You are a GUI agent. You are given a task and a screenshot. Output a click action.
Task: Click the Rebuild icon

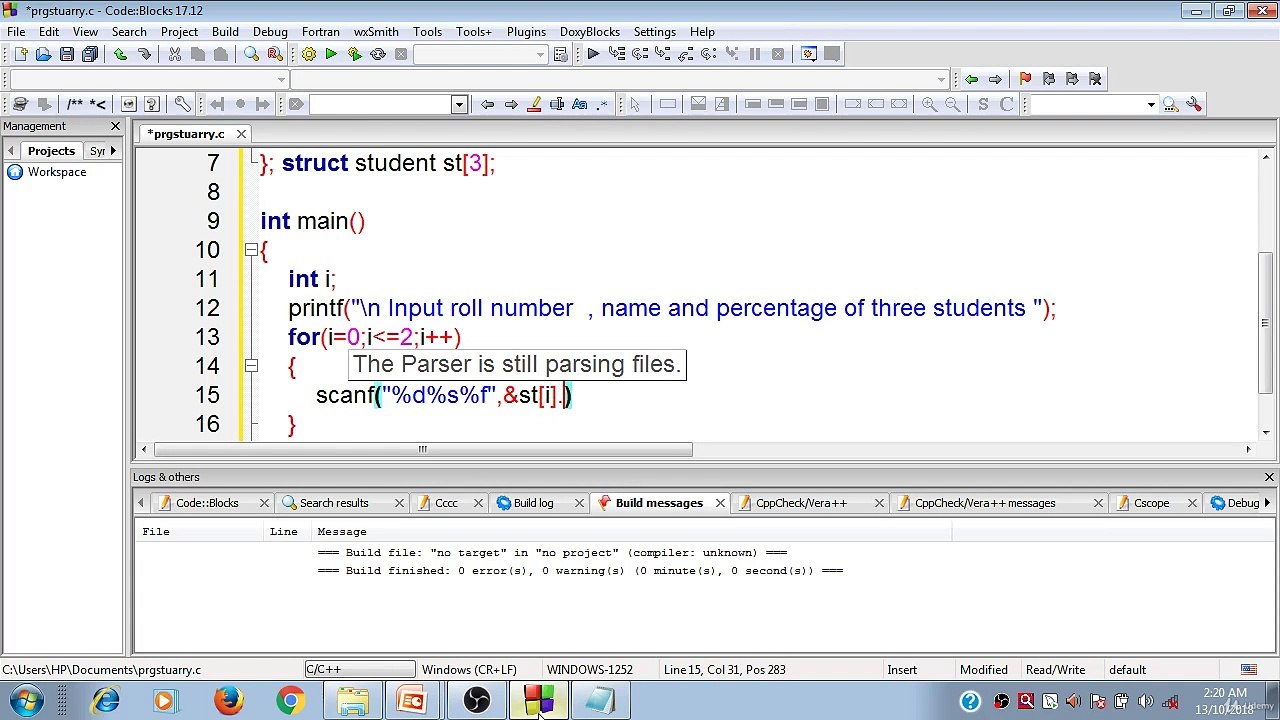tap(378, 54)
